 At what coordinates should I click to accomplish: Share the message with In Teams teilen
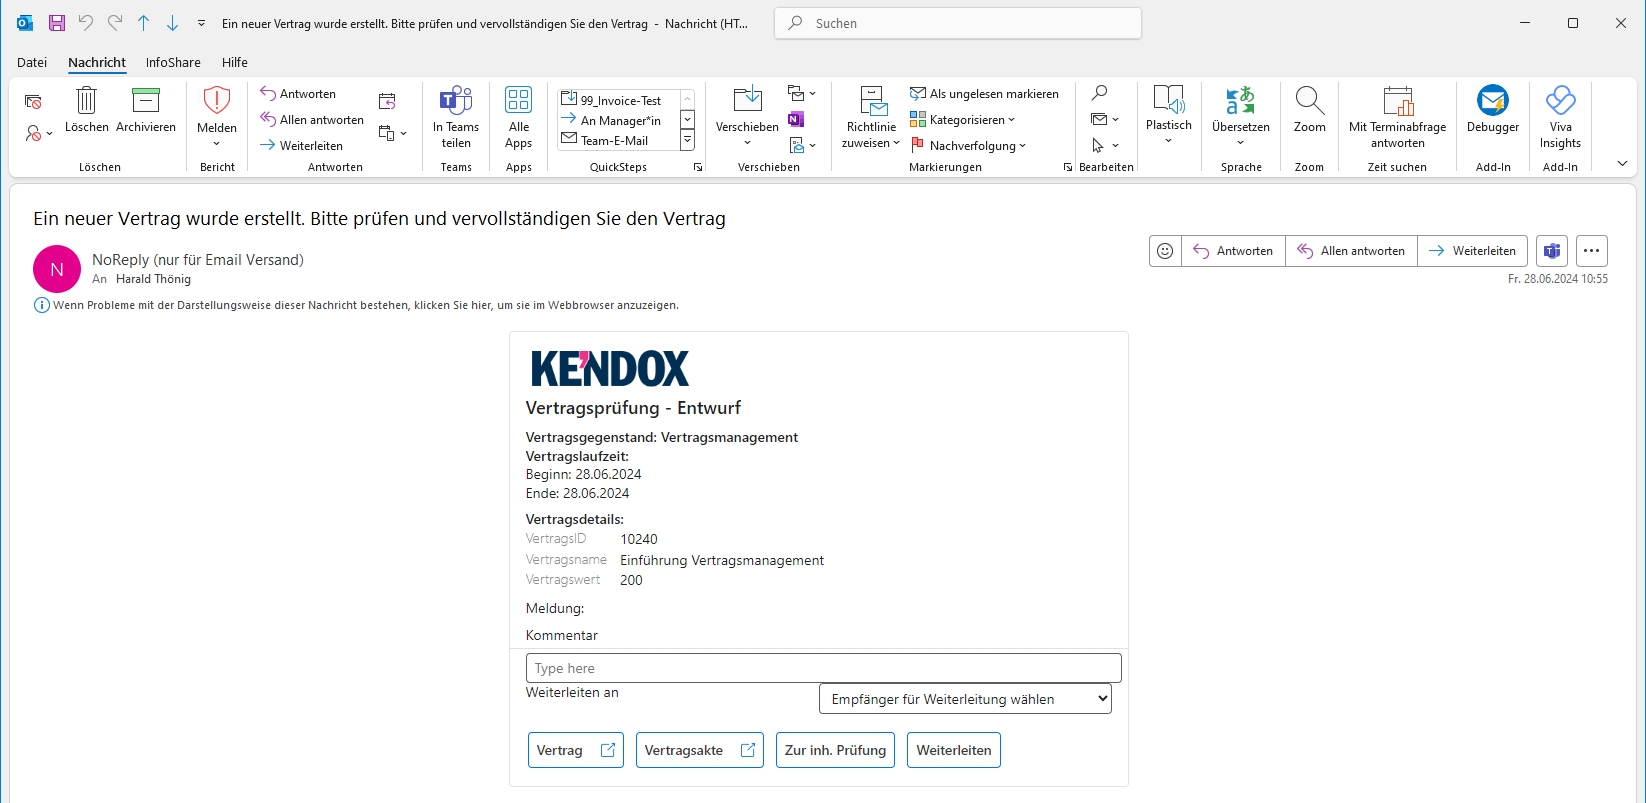click(x=456, y=116)
